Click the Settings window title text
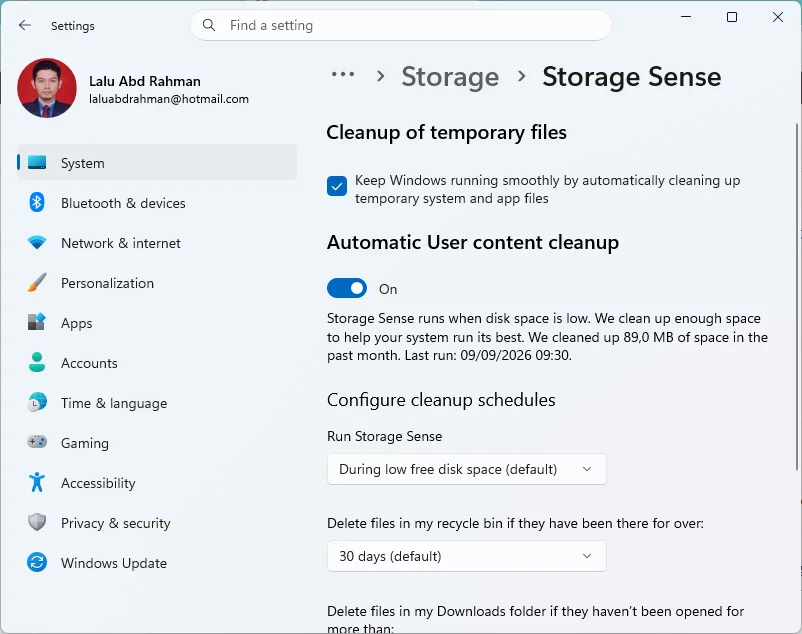The width and height of the screenshot is (802, 634). coord(73,26)
